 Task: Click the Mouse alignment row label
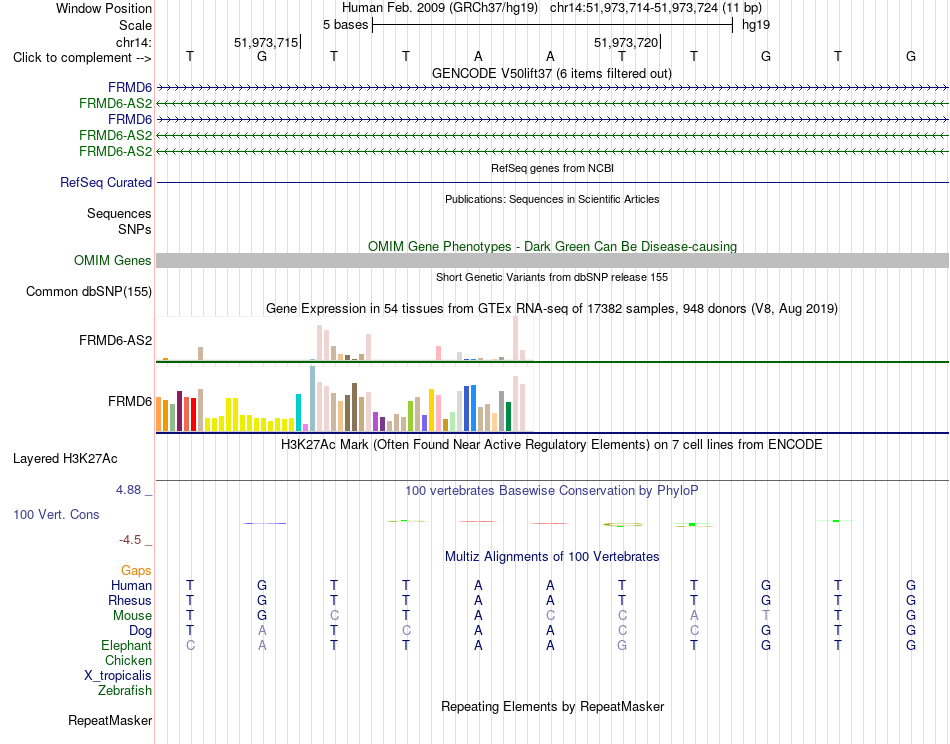tap(132, 616)
